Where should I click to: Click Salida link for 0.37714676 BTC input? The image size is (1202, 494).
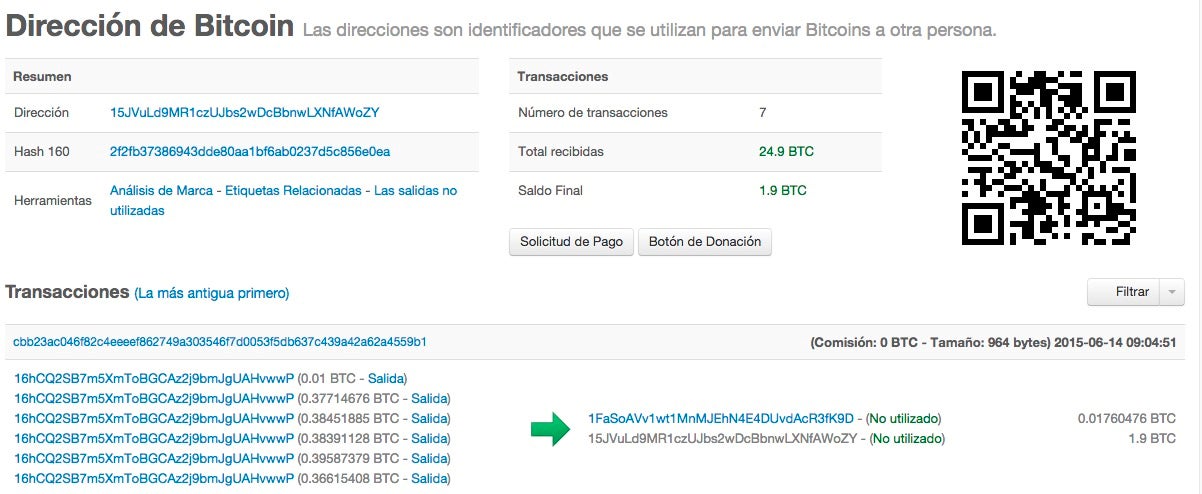tap(431, 398)
